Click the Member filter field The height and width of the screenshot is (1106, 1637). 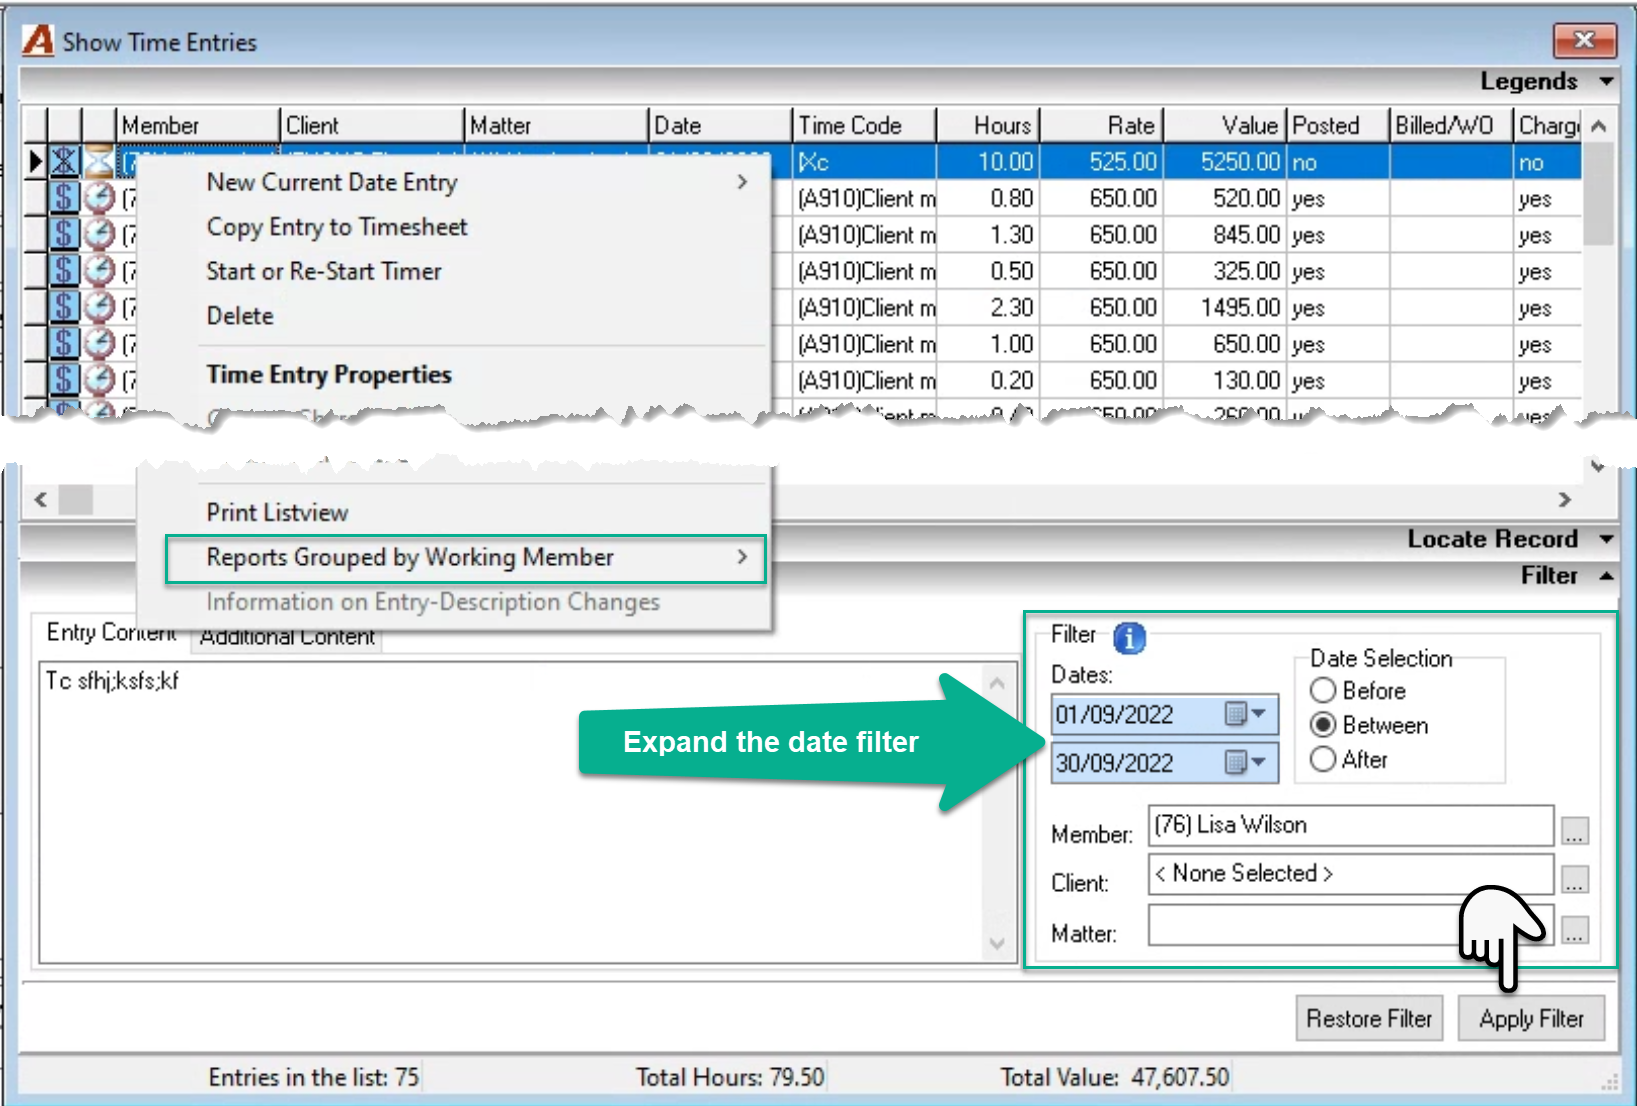pos(1351,825)
